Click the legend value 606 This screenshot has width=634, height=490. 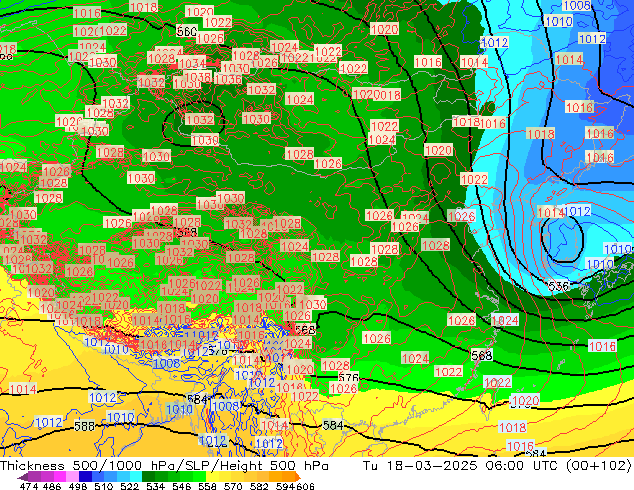305,486
